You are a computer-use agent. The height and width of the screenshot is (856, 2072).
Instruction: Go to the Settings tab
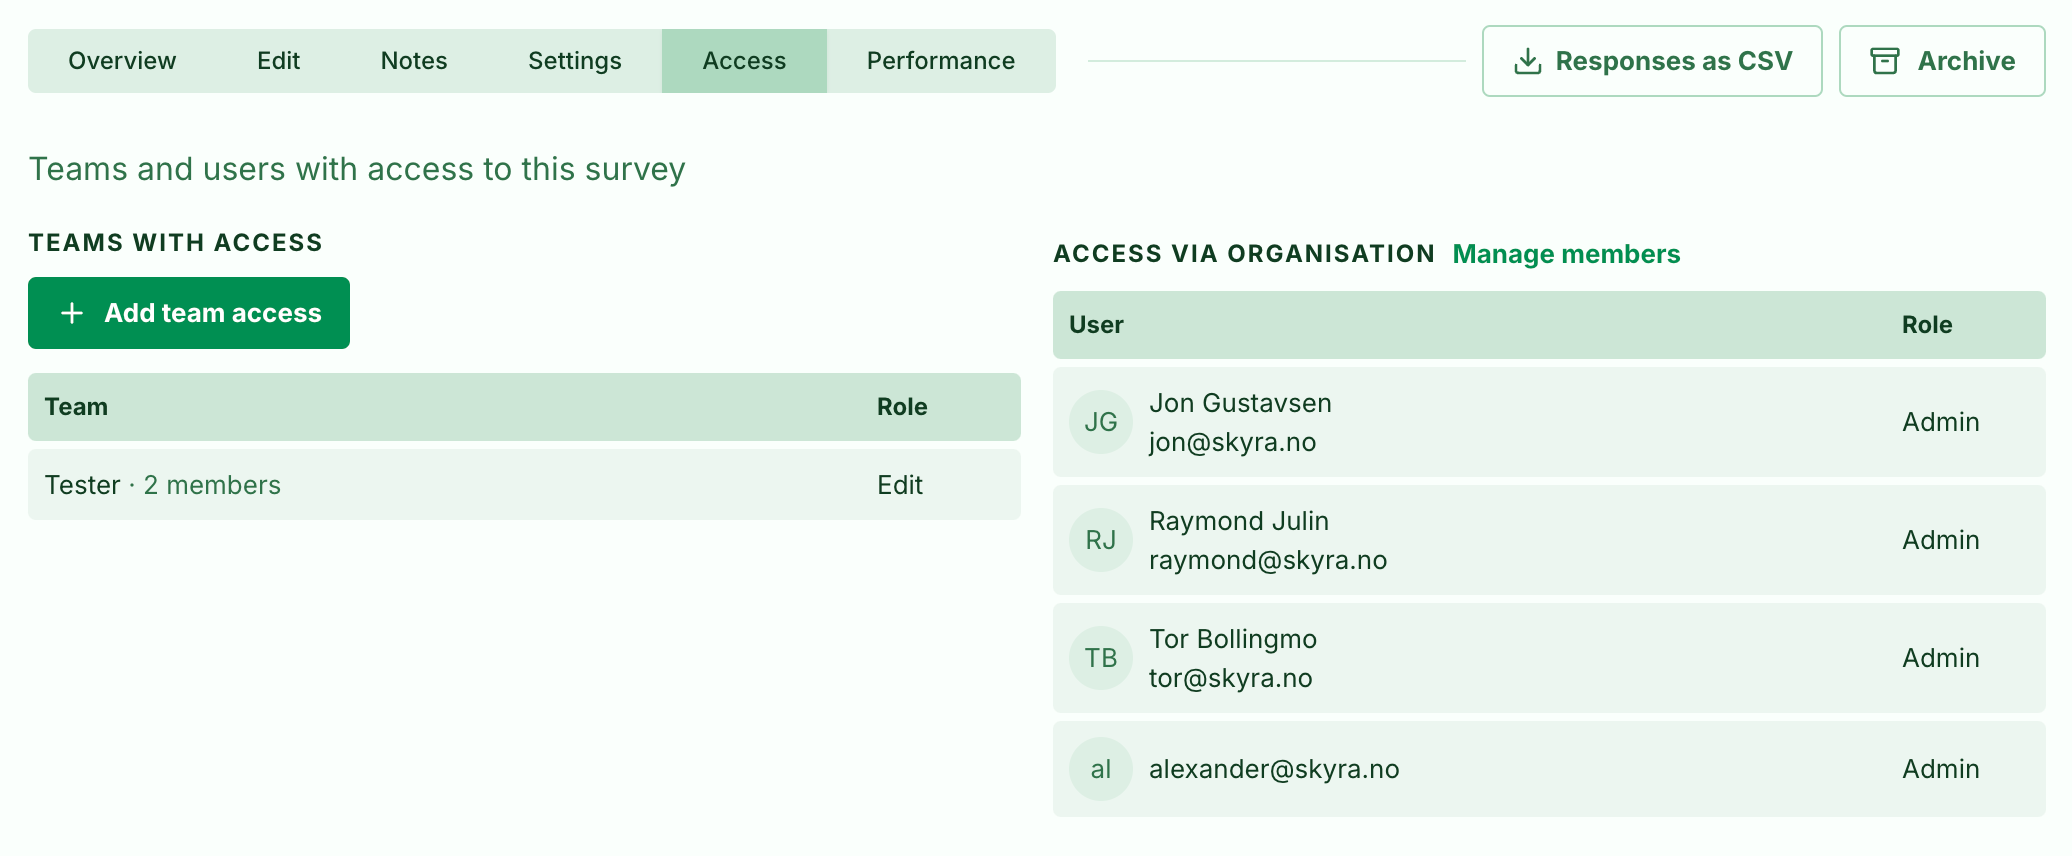[575, 61]
